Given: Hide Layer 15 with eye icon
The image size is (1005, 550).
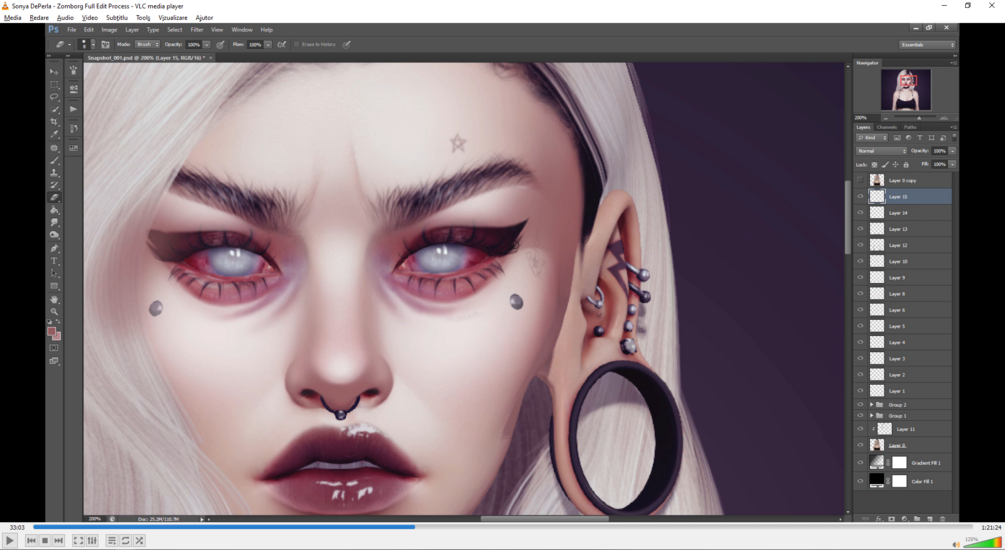Looking at the screenshot, I should [860, 197].
